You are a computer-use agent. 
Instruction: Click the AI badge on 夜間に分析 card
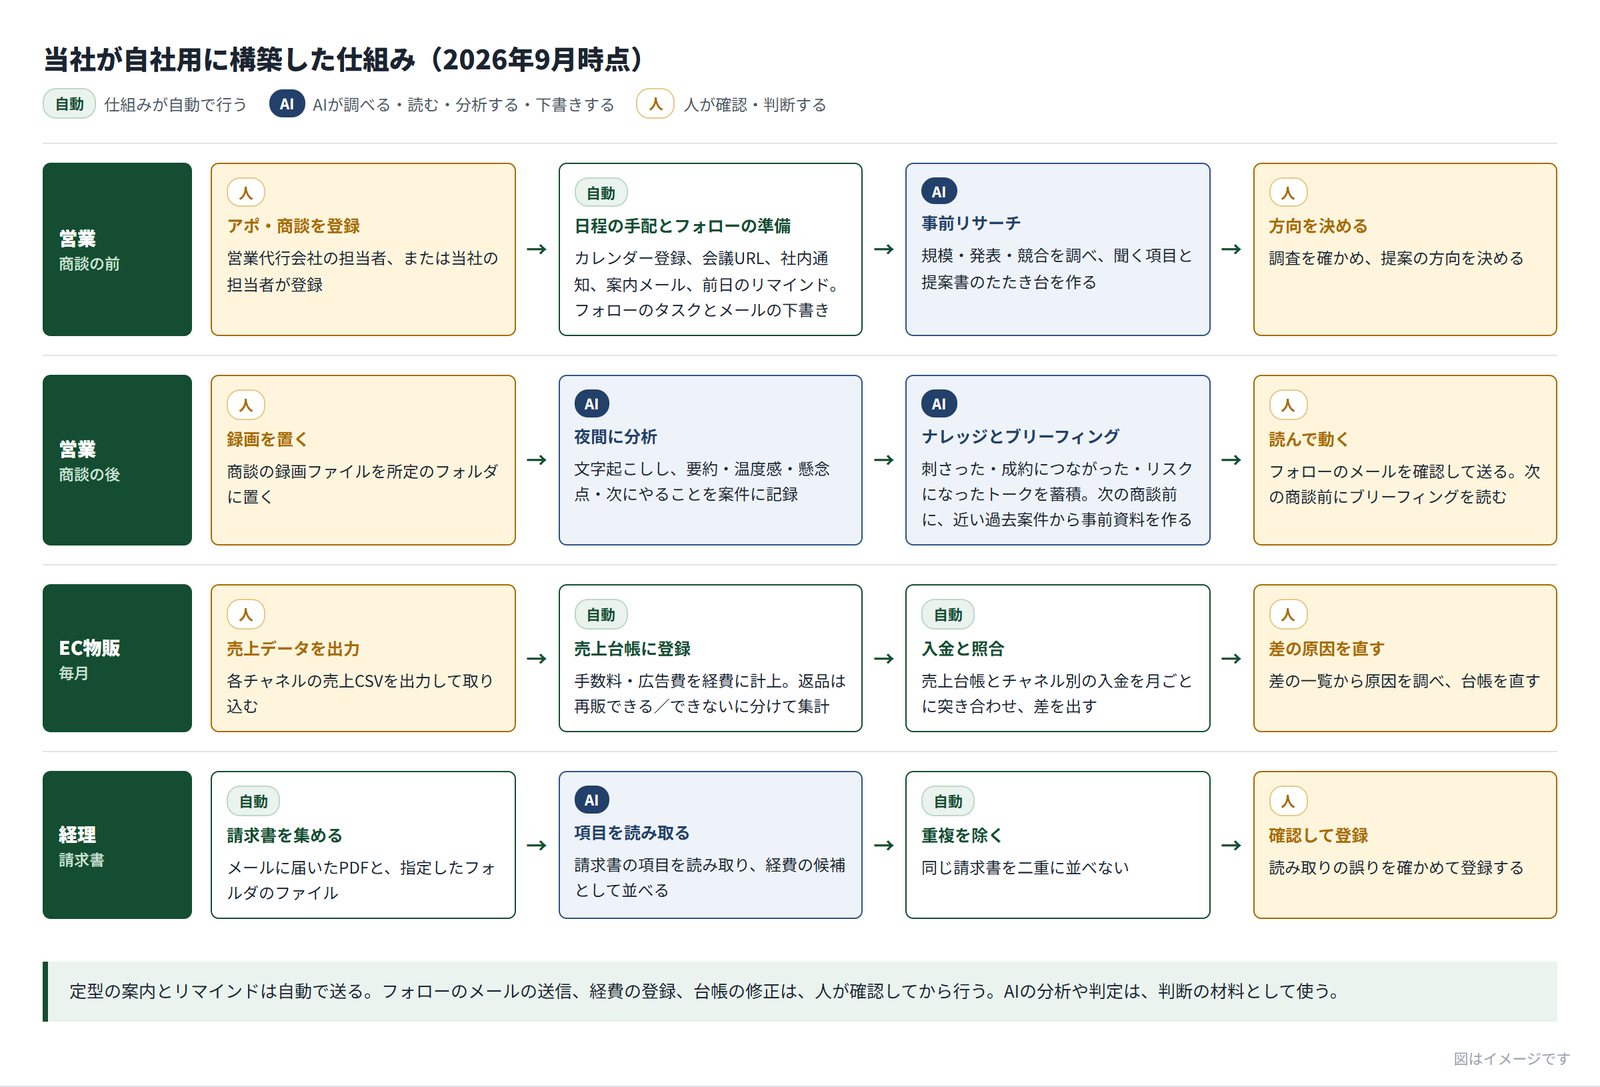coord(592,404)
